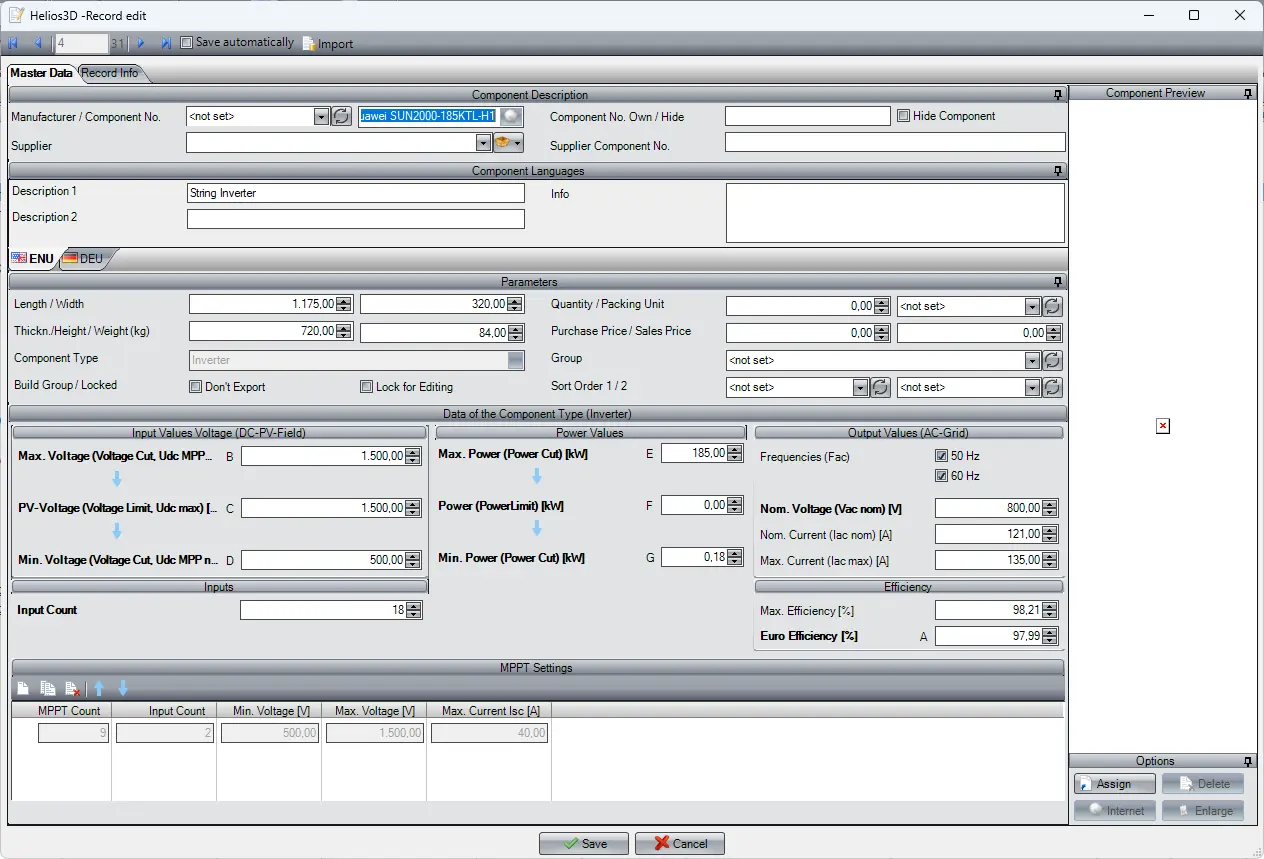Image resolution: width=1264 pixels, height=859 pixels.
Task: Move the MPPT row down
Action: click(x=123, y=688)
